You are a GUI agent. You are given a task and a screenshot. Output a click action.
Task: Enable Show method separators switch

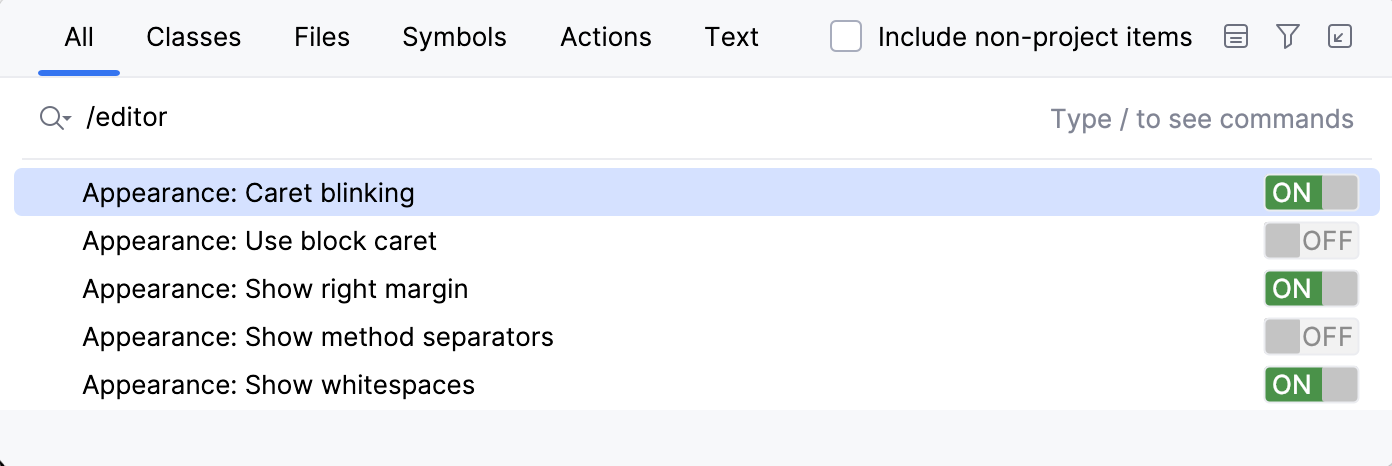coord(1311,337)
